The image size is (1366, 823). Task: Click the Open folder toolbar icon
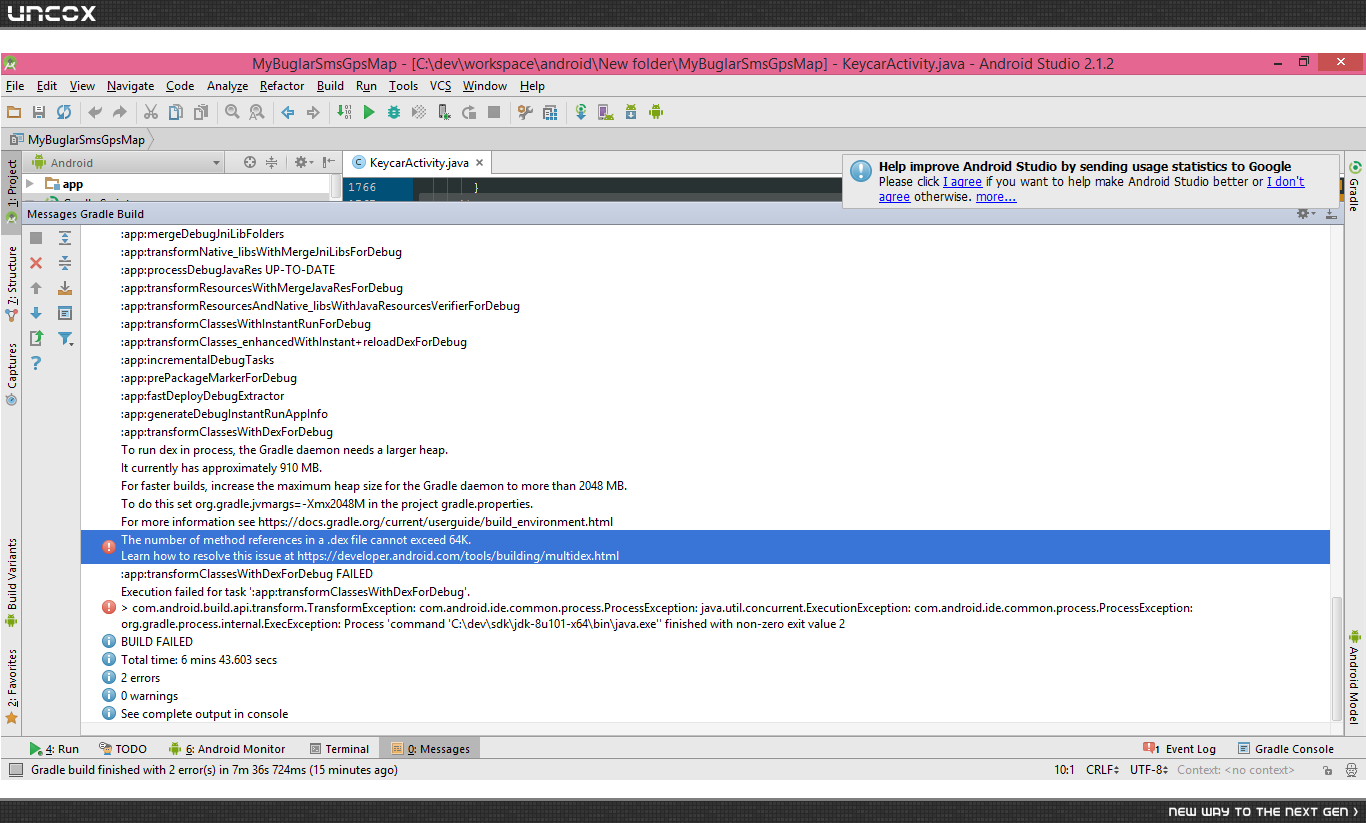[x=14, y=112]
